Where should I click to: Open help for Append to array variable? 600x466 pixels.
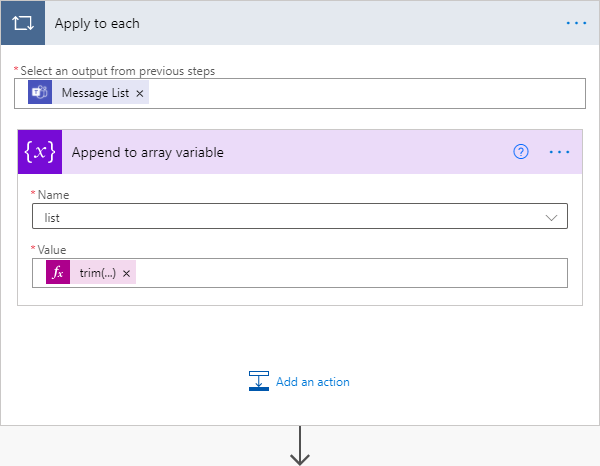tap(520, 152)
